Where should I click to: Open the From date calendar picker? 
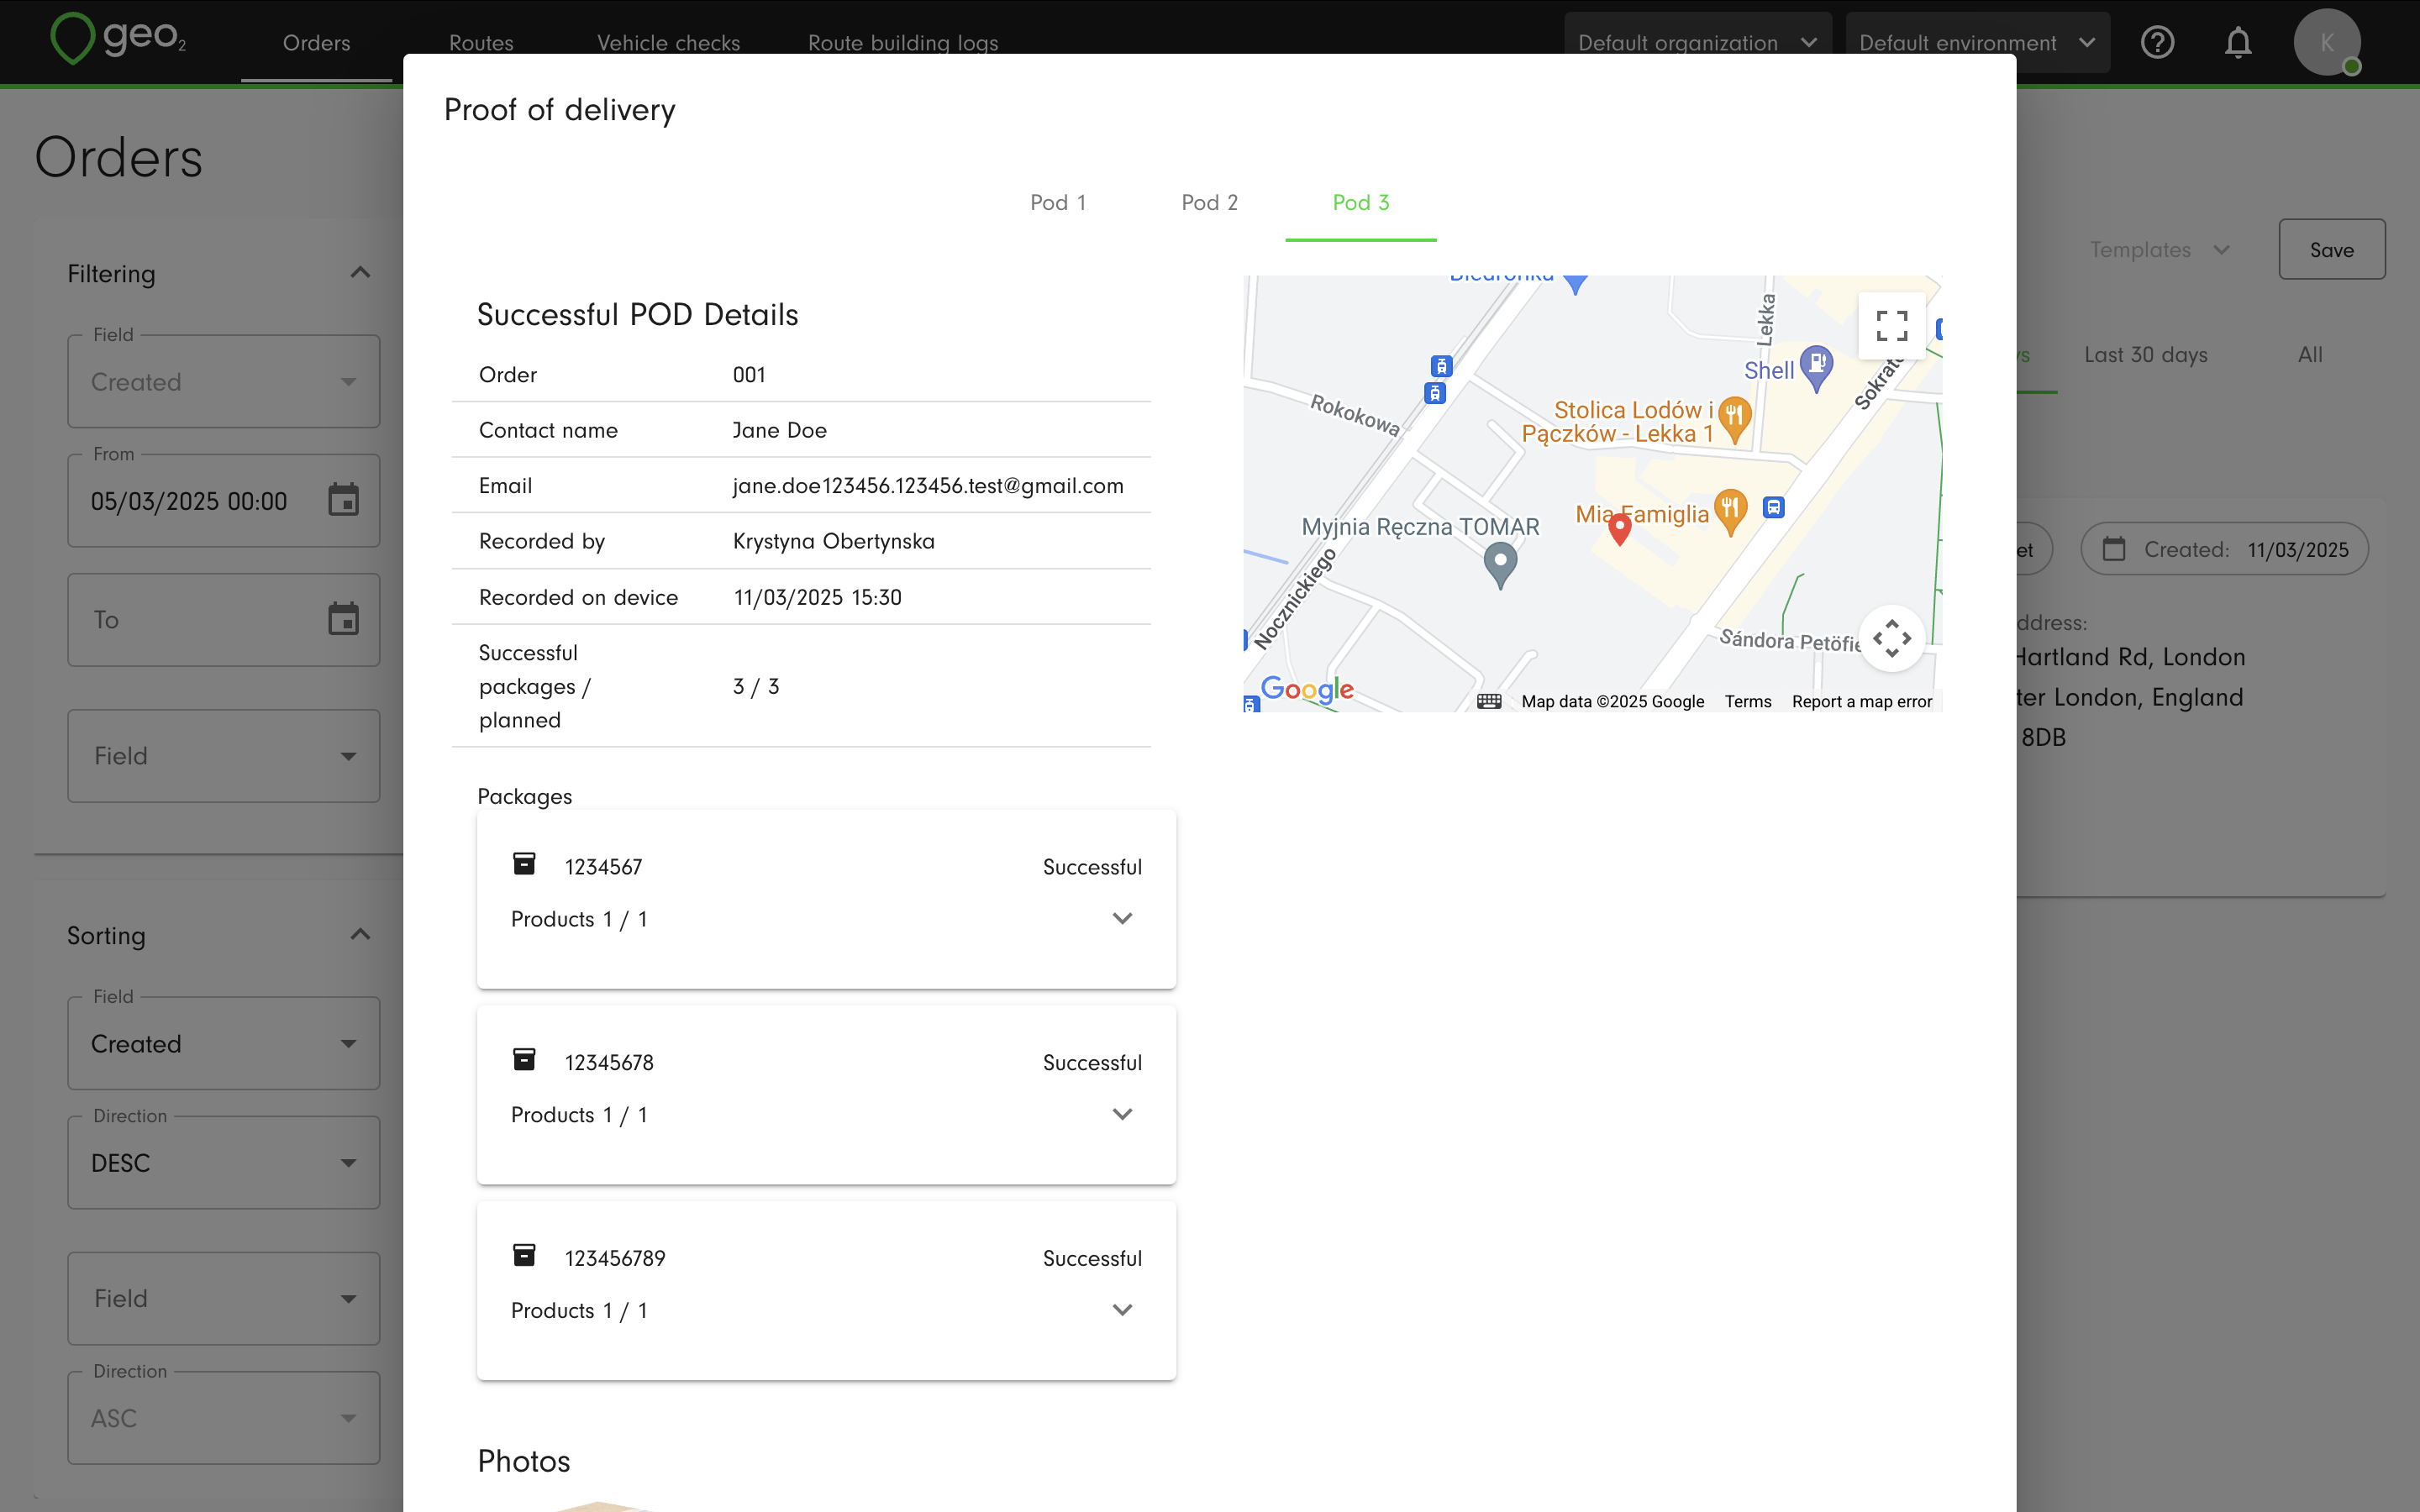click(x=343, y=500)
